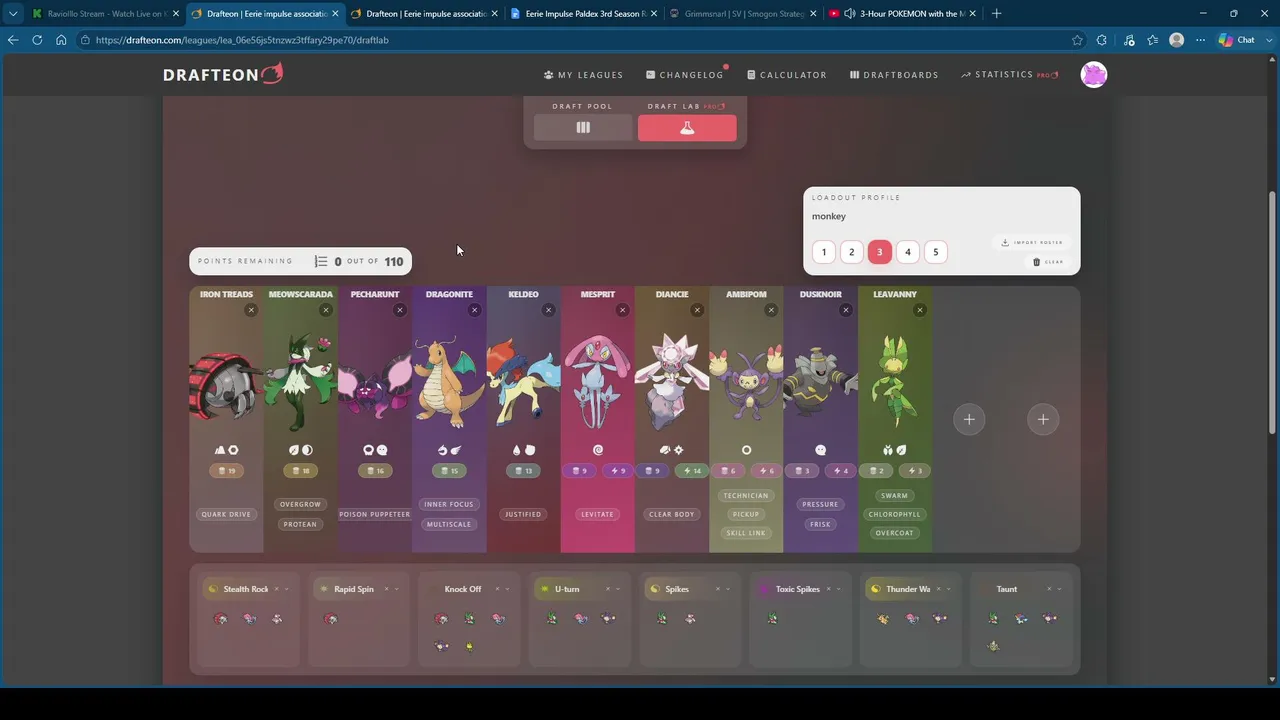
Task: Select loadout profile 5
Action: 936,252
